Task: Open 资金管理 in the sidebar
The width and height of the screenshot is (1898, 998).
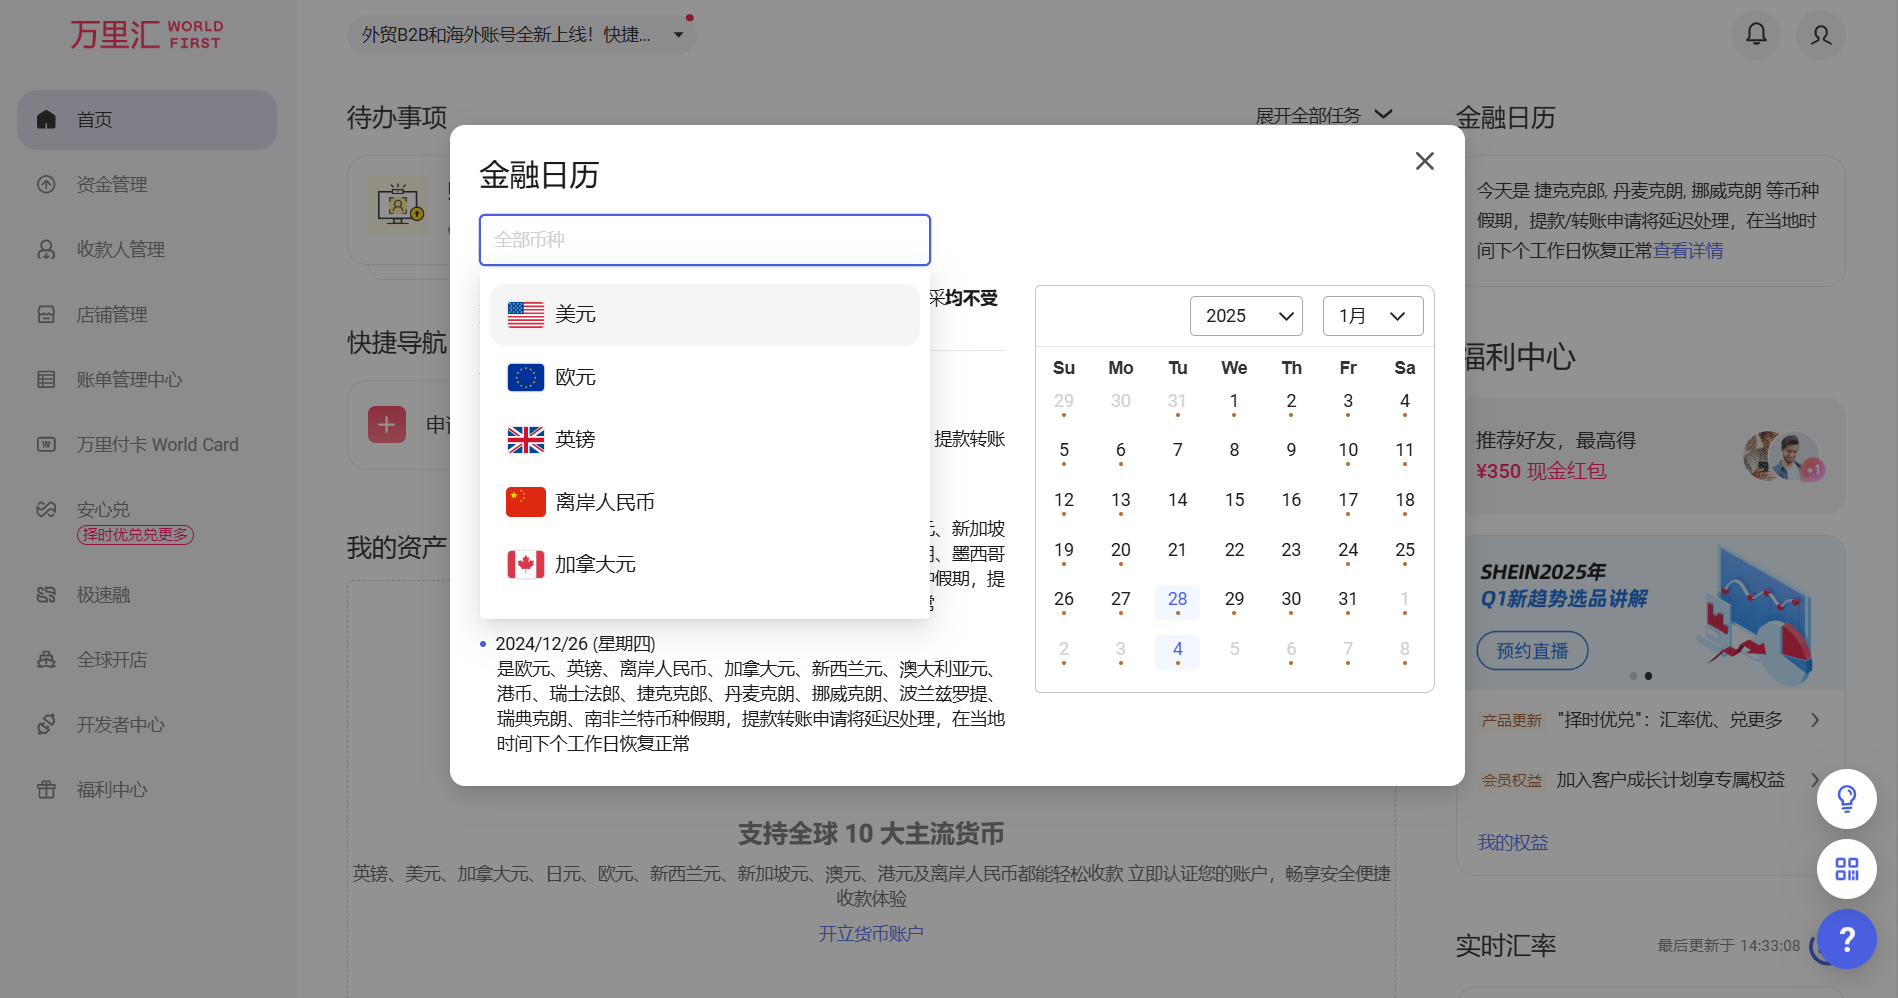Action: 112,185
